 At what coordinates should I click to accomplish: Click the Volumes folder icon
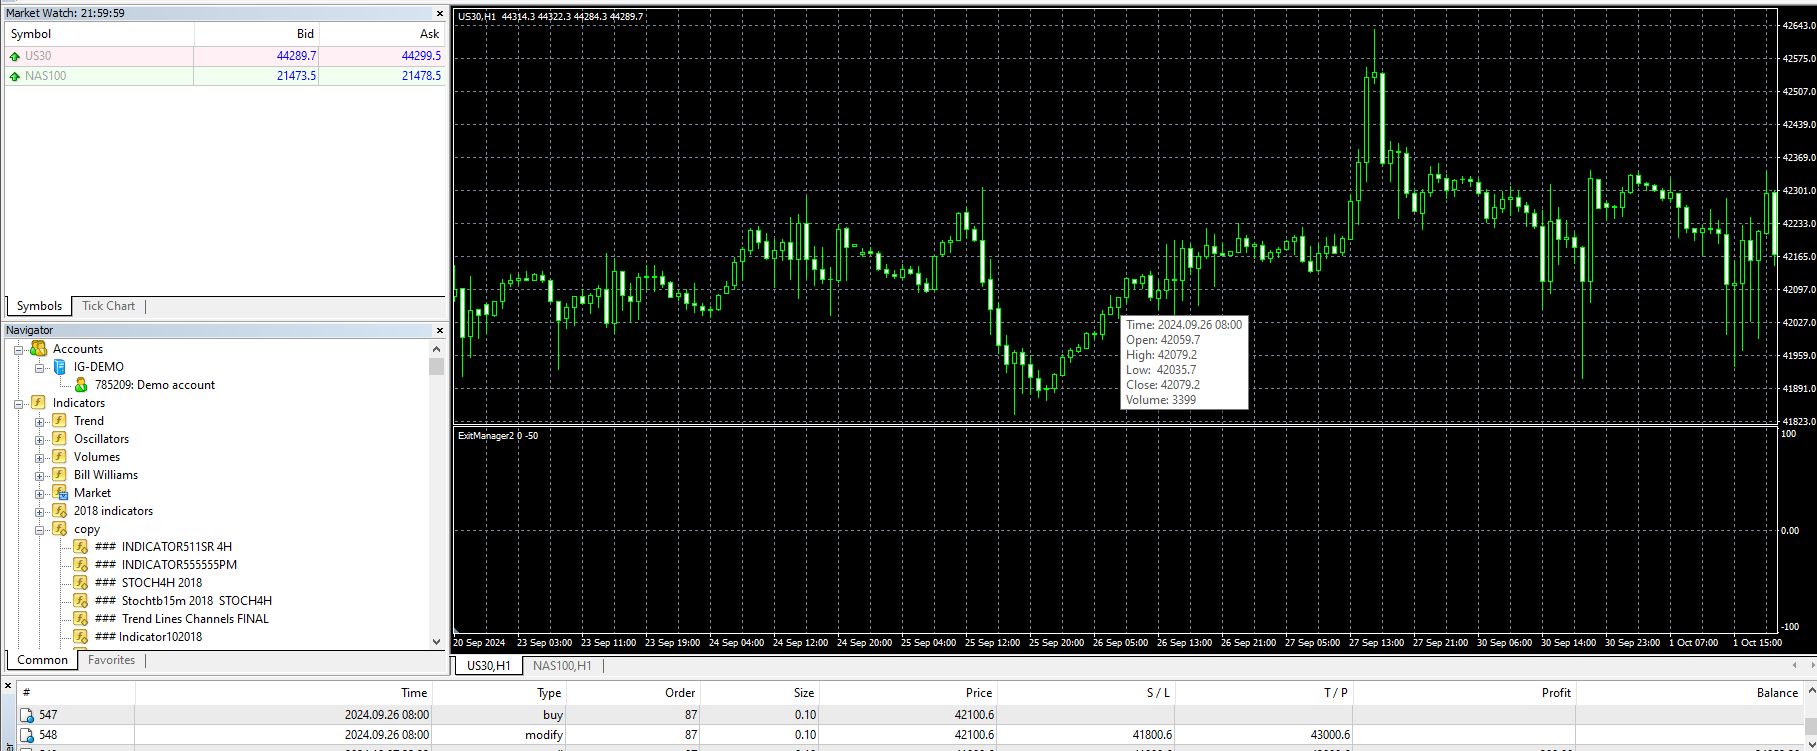(59, 457)
